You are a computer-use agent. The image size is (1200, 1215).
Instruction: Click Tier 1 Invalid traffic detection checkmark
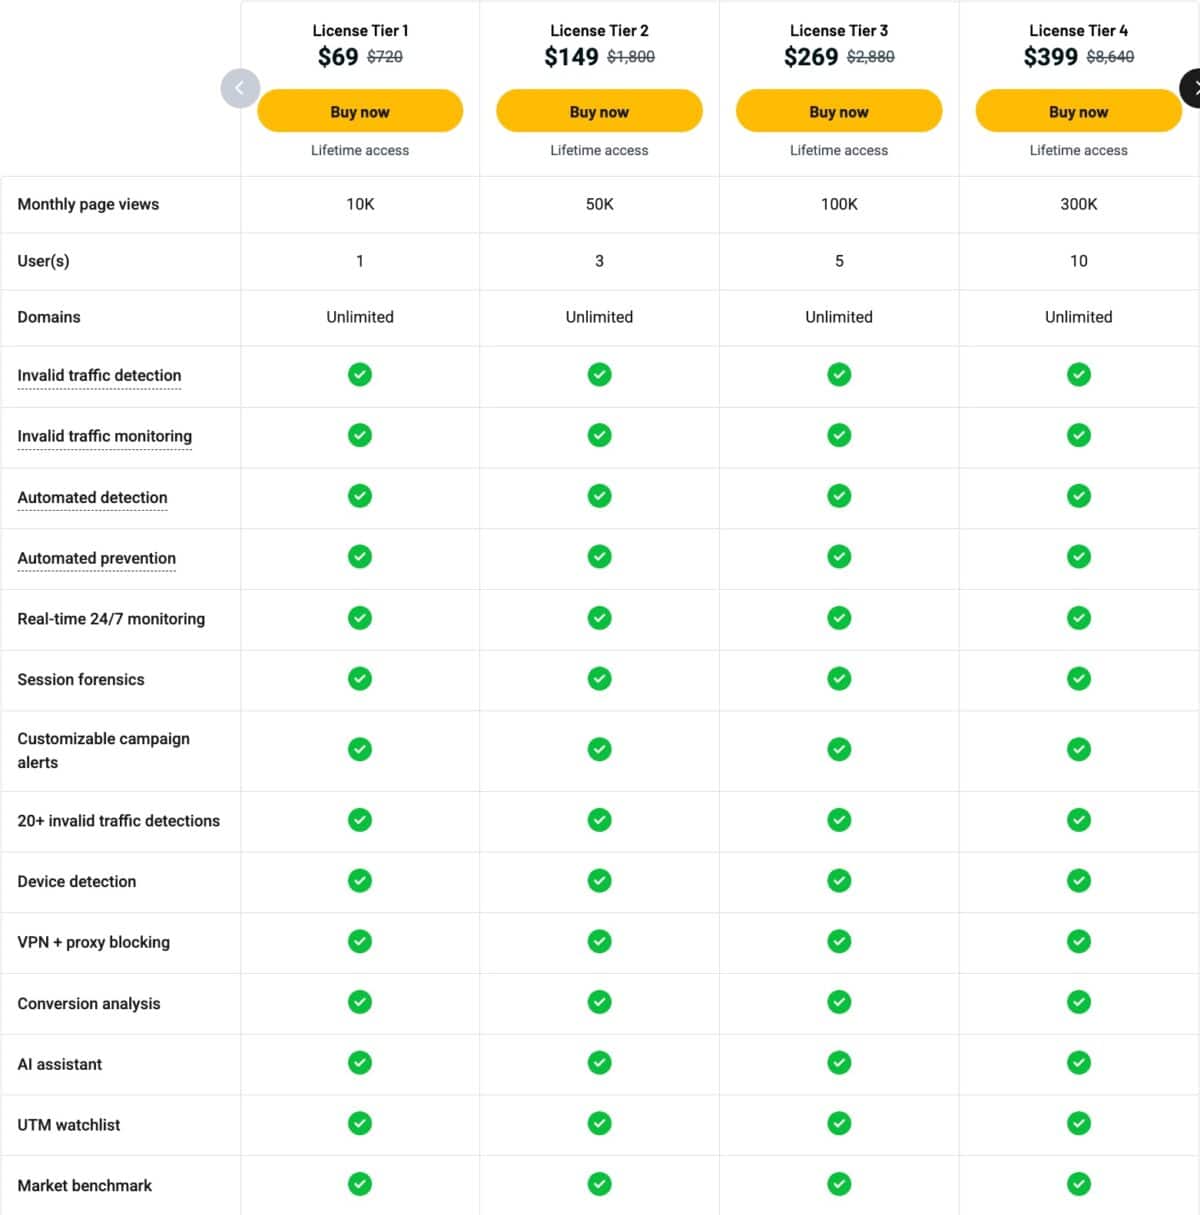point(360,375)
